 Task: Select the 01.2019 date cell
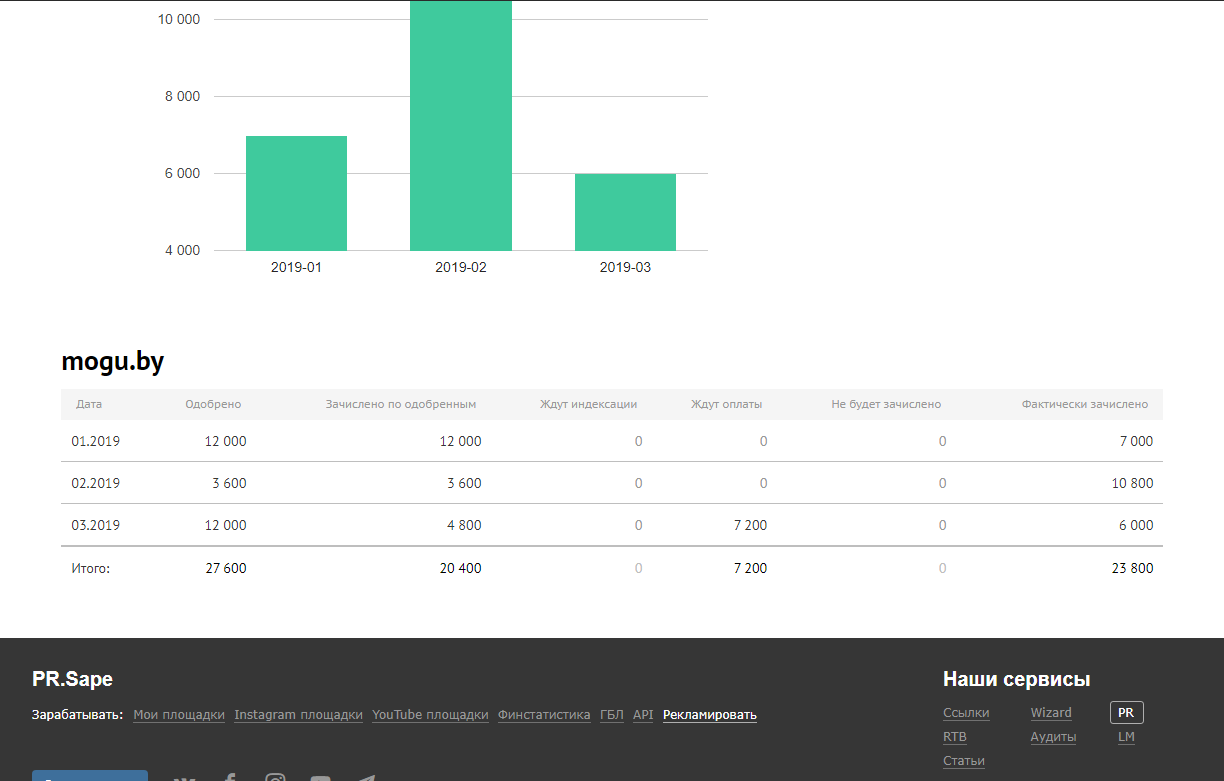pos(96,441)
